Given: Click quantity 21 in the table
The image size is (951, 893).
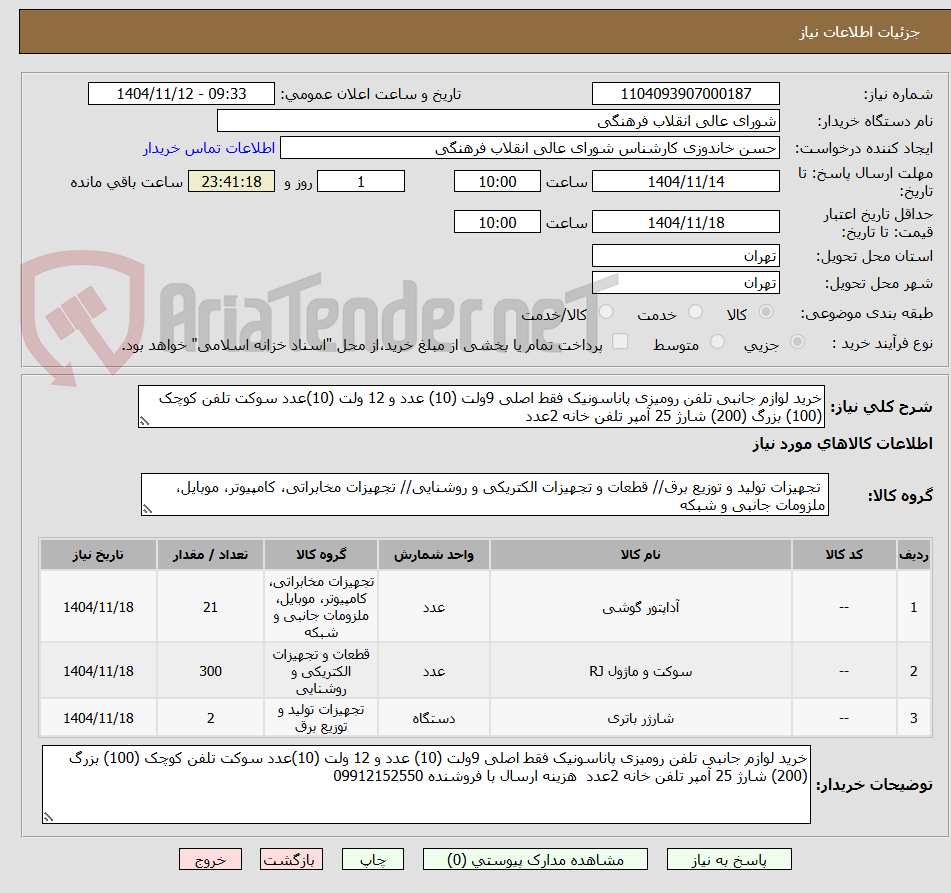Looking at the screenshot, I should (210, 607).
